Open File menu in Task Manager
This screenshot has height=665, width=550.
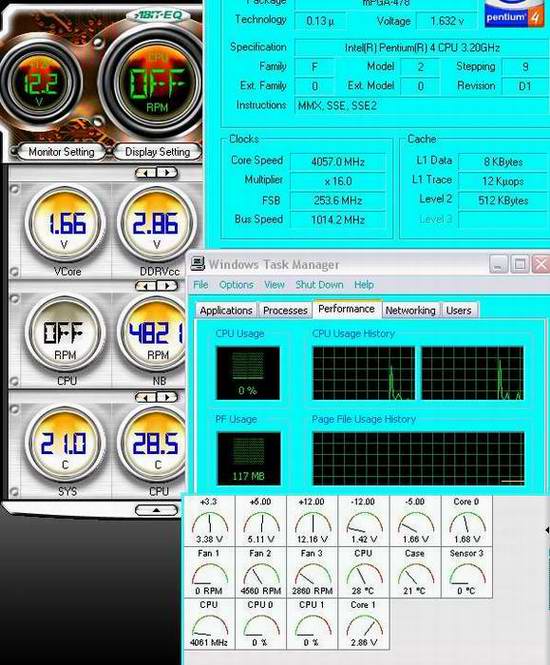pyautogui.click(x=201, y=285)
